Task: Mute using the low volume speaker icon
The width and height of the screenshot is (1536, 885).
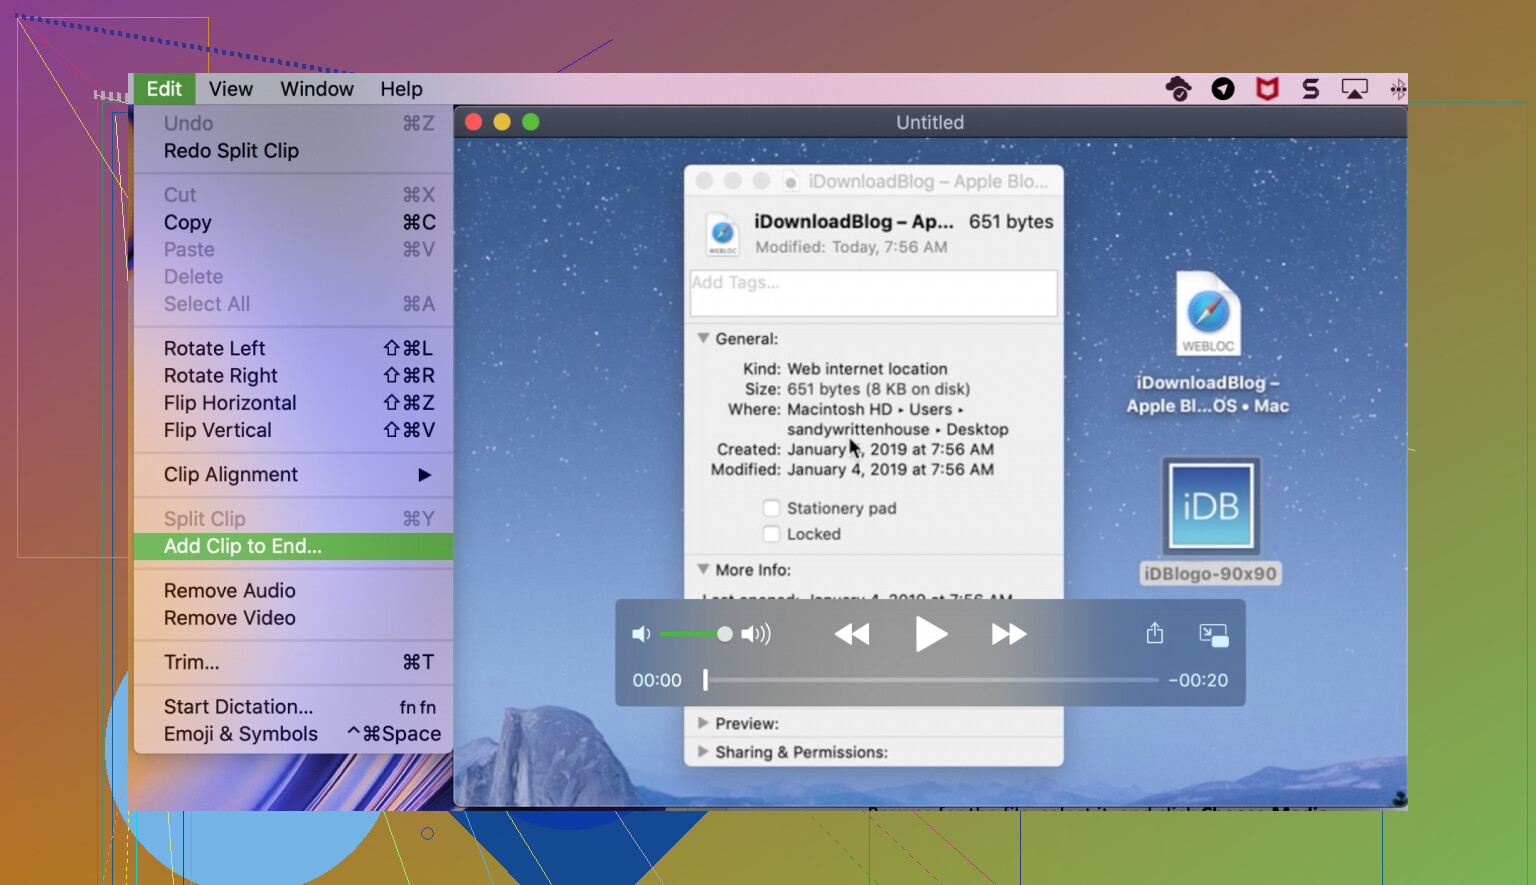Action: tap(641, 634)
